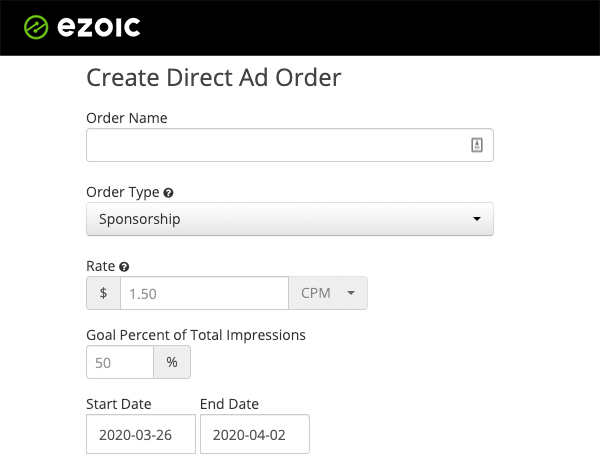Click the Rate help question mark icon
This screenshot has height=463, width=600.
[124, 267]
